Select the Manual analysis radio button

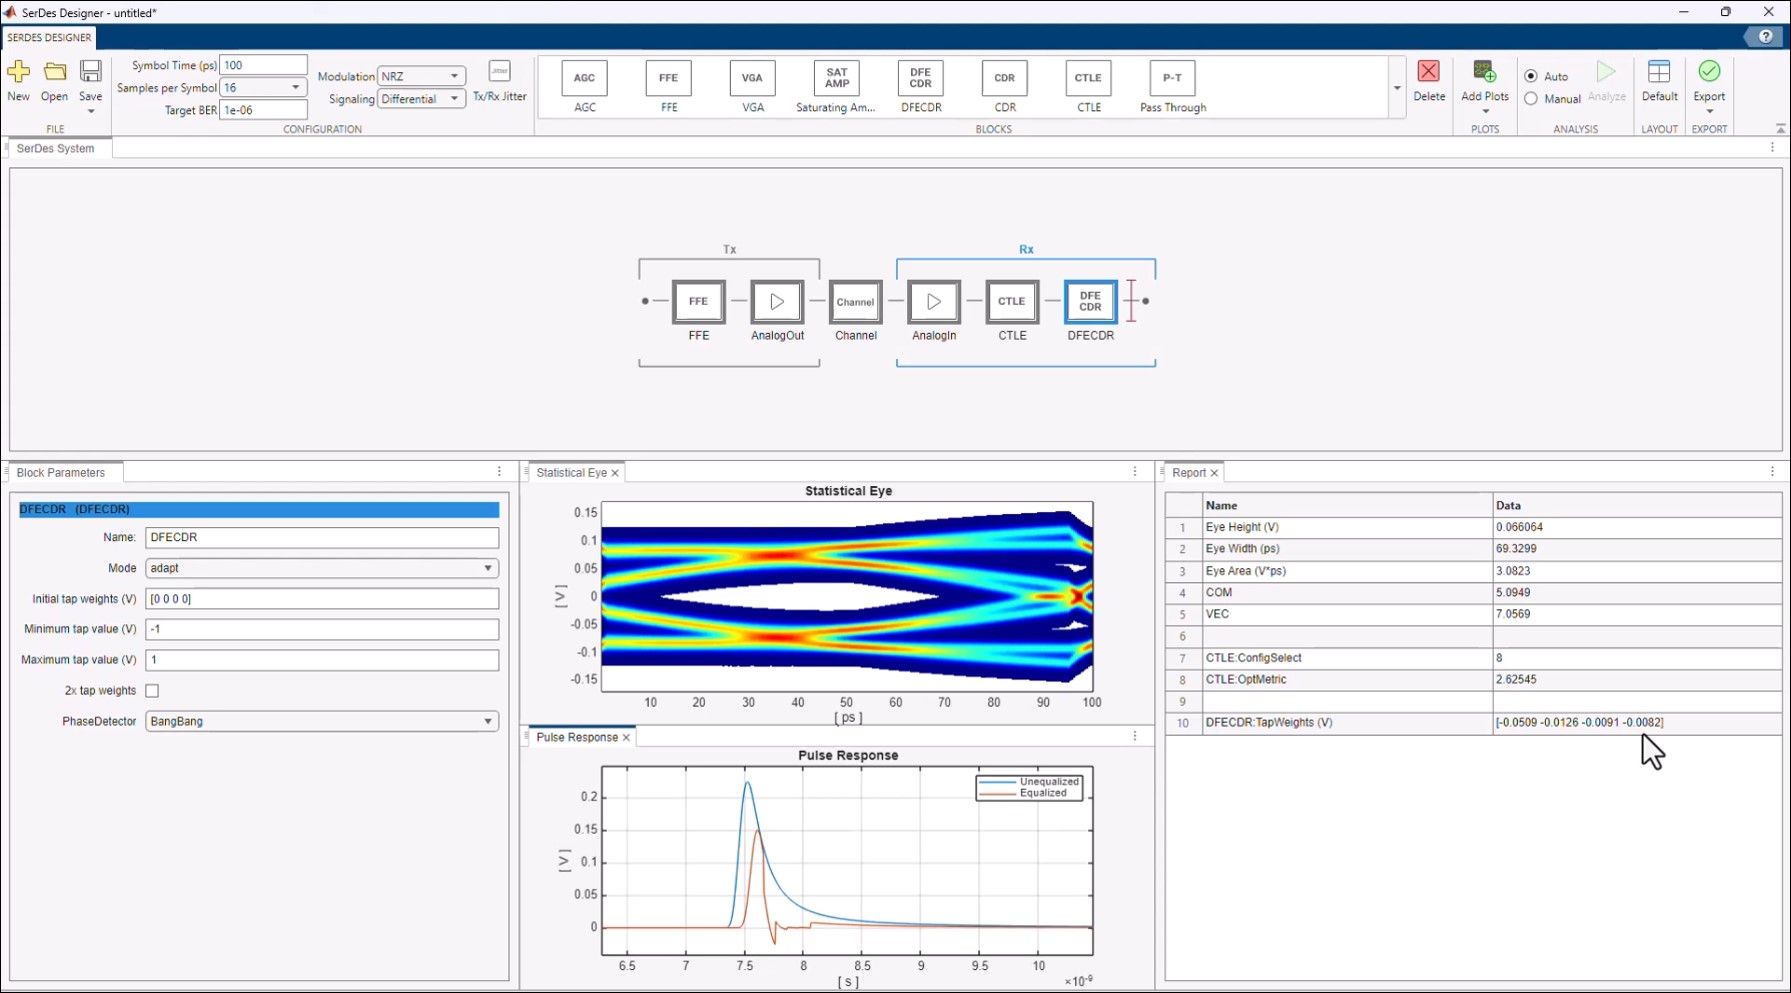point(1531,98)
